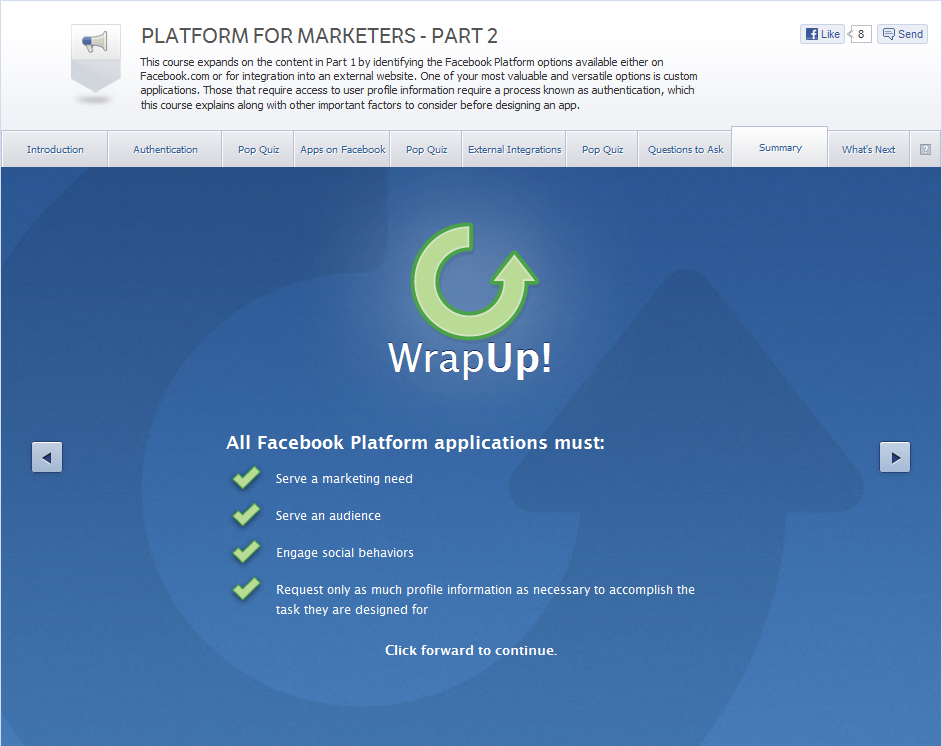Click the course description paragraph
Screen dimensions: 942x746
coord(419,83)
